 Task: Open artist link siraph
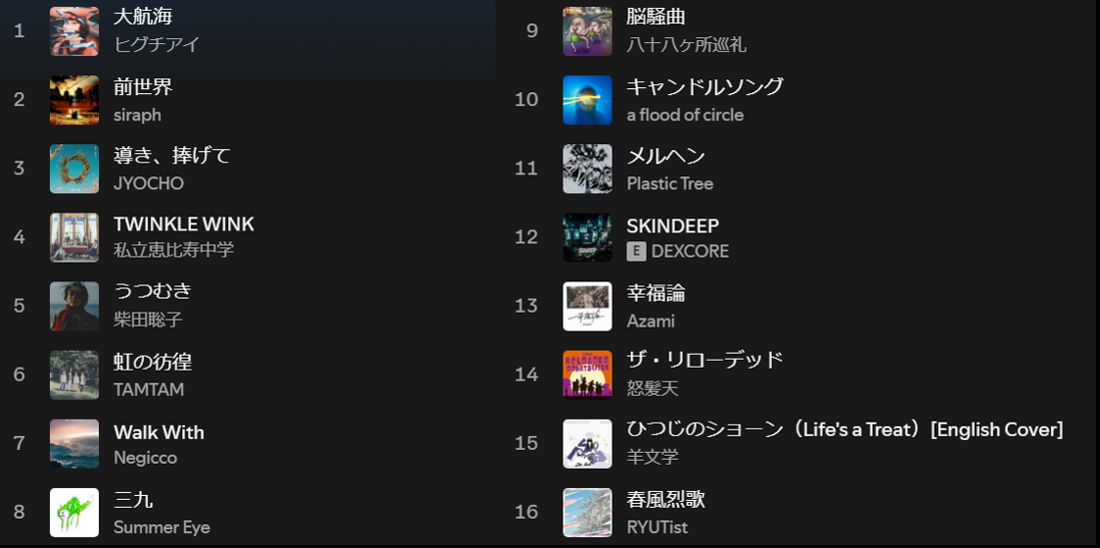tap(138, 114)
